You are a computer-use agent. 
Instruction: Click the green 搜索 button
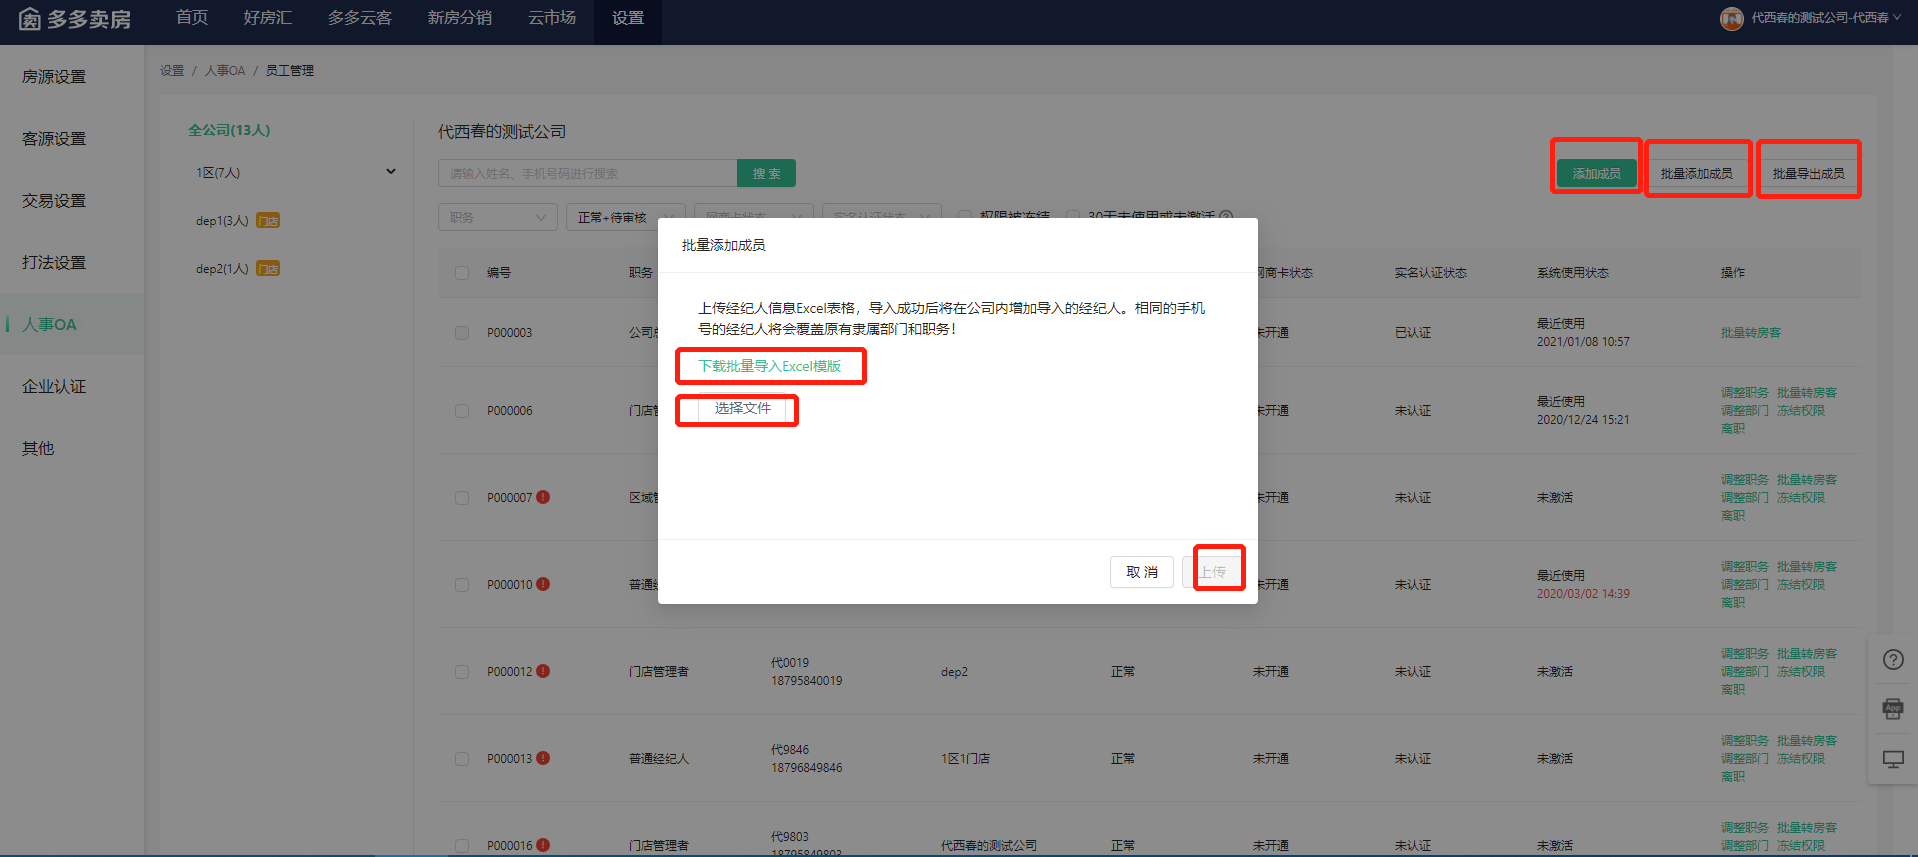coord(766,174)
